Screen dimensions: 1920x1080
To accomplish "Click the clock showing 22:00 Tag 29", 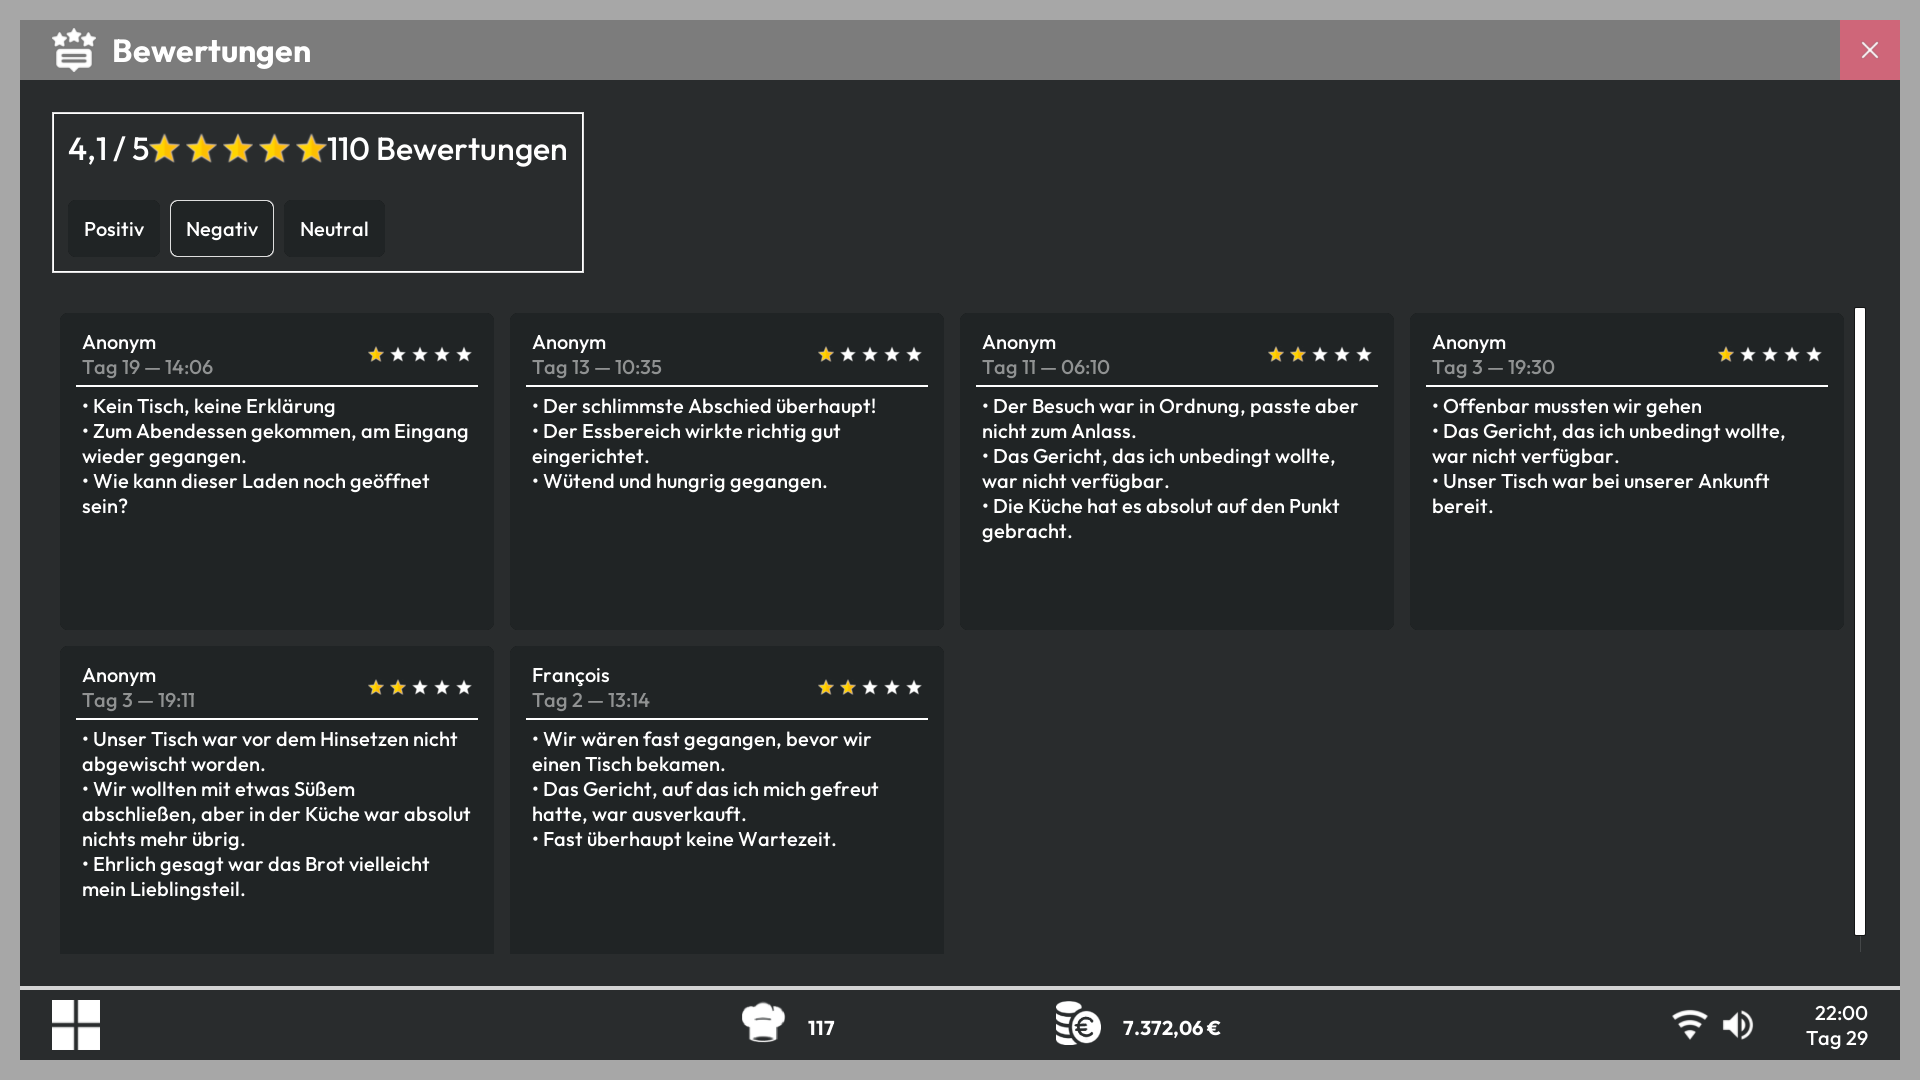I will point(1837,1025).
